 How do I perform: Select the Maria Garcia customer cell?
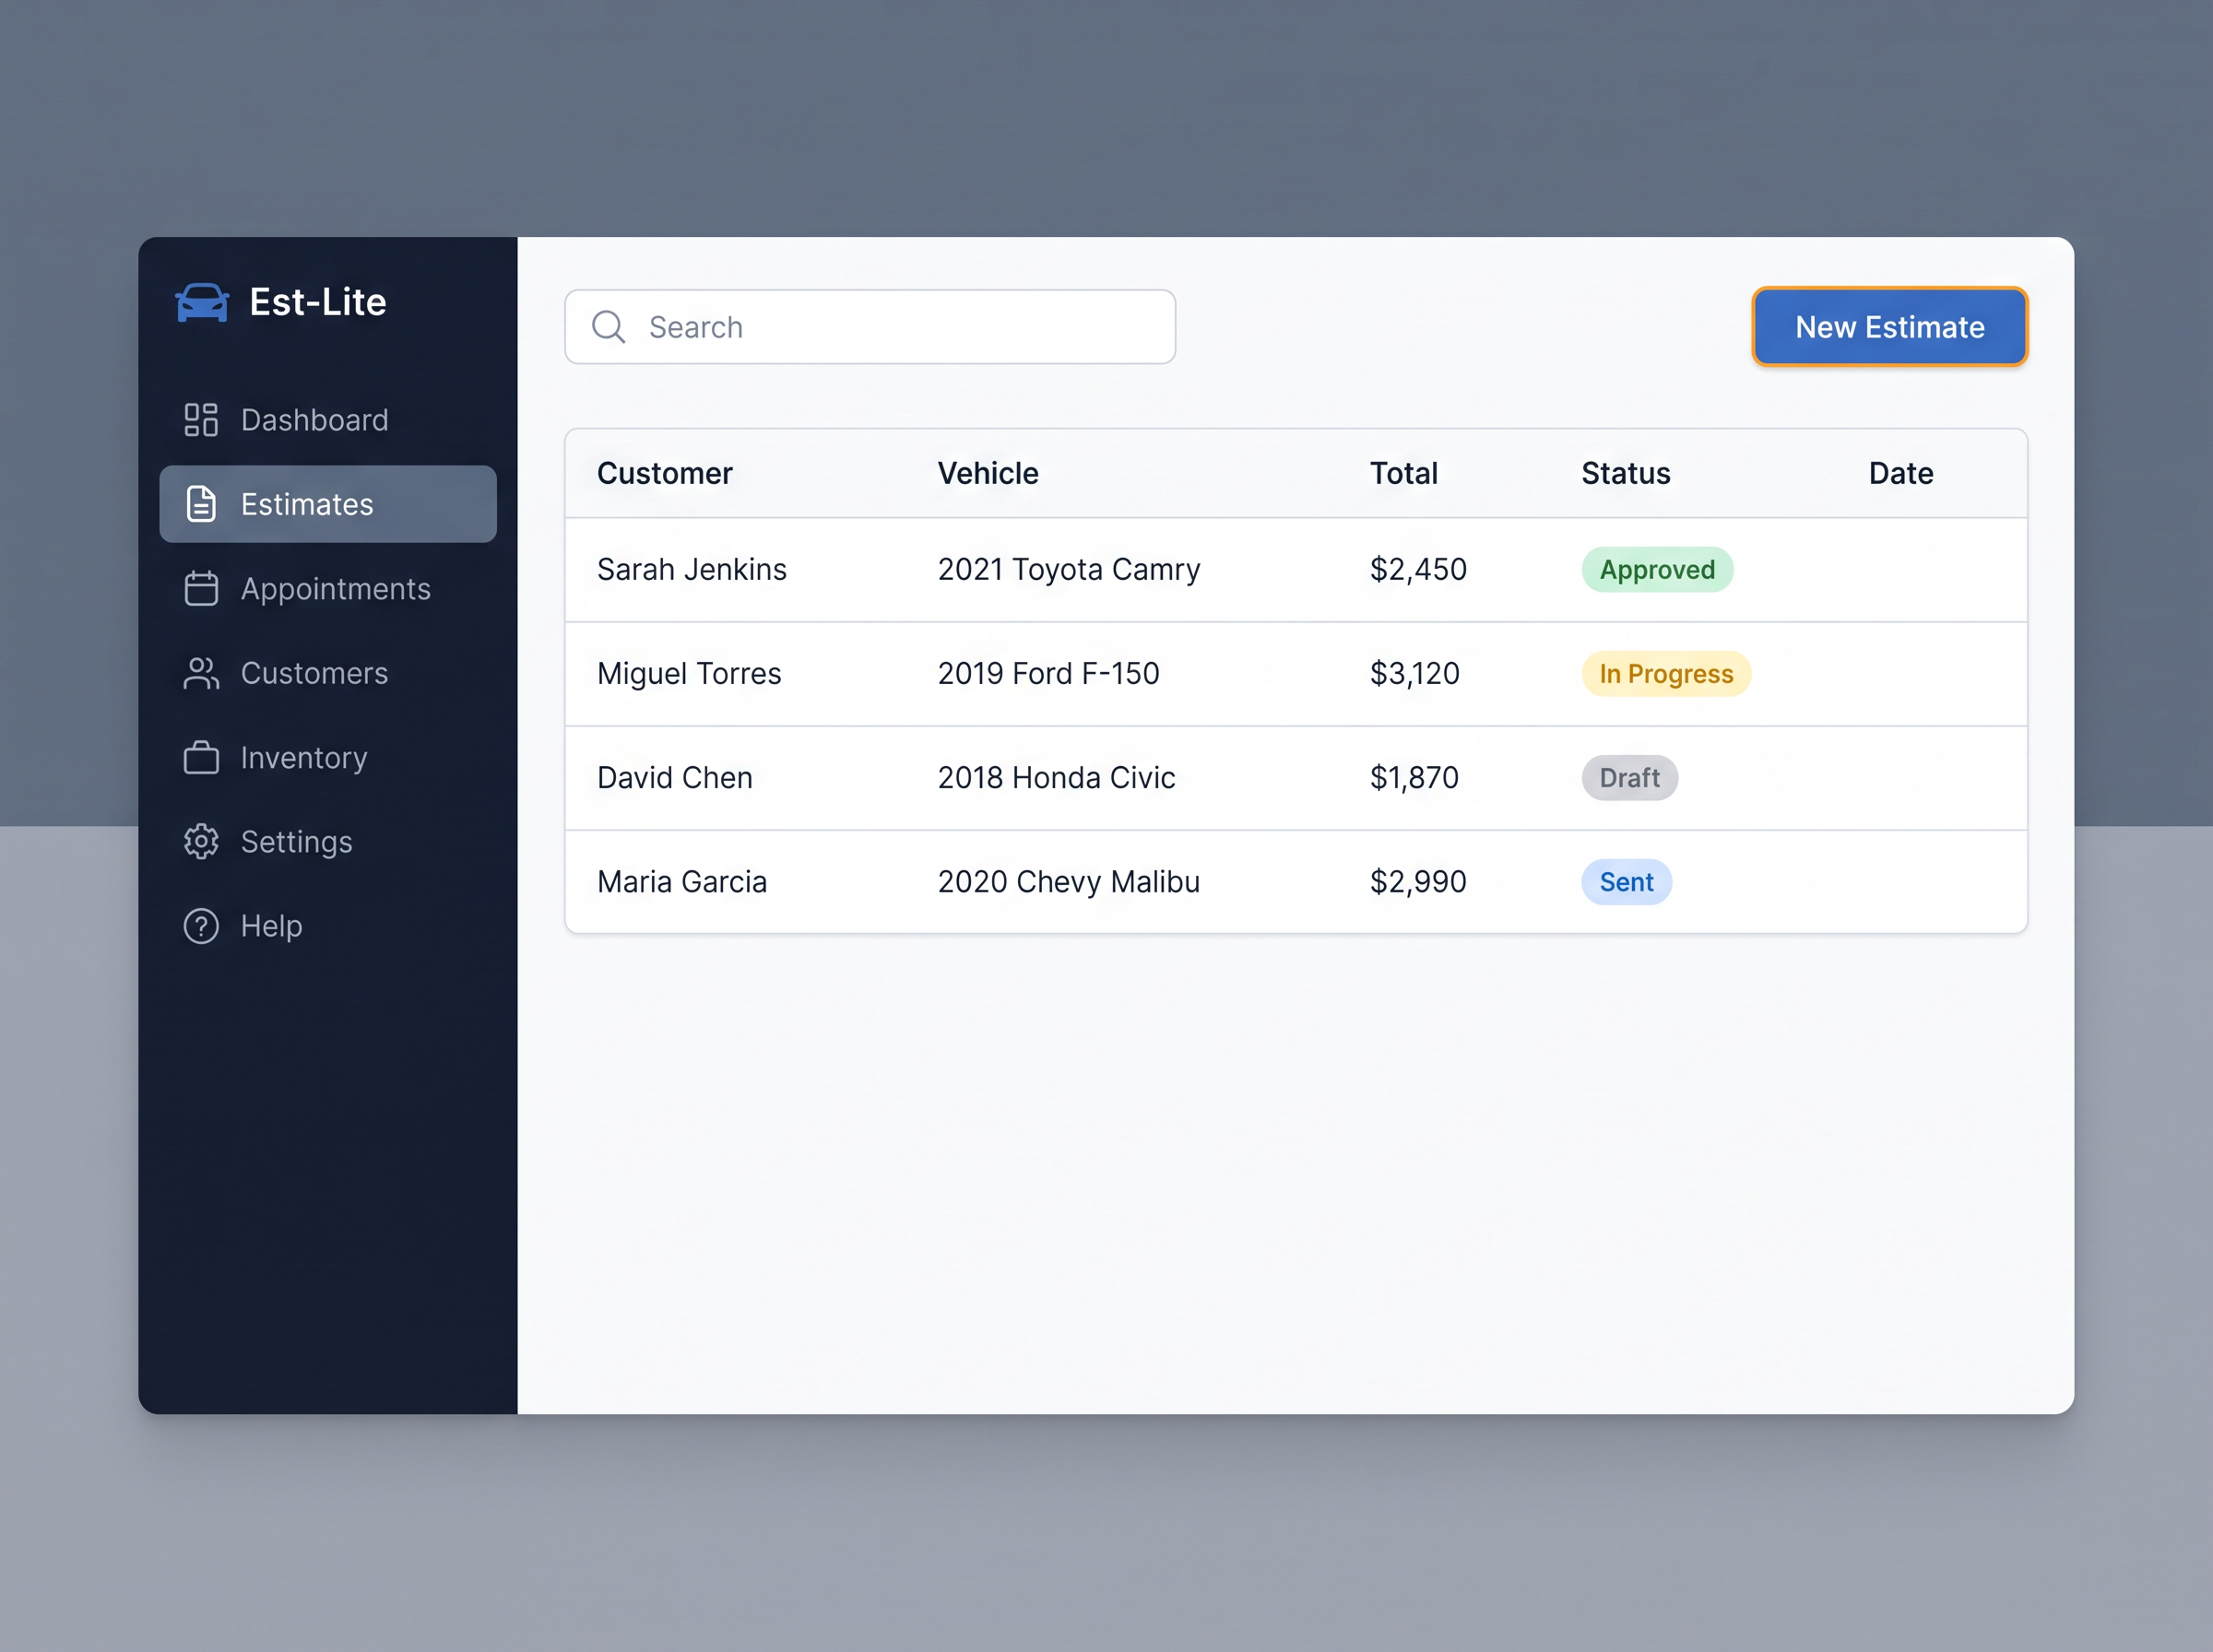click(x=682, y=881)
